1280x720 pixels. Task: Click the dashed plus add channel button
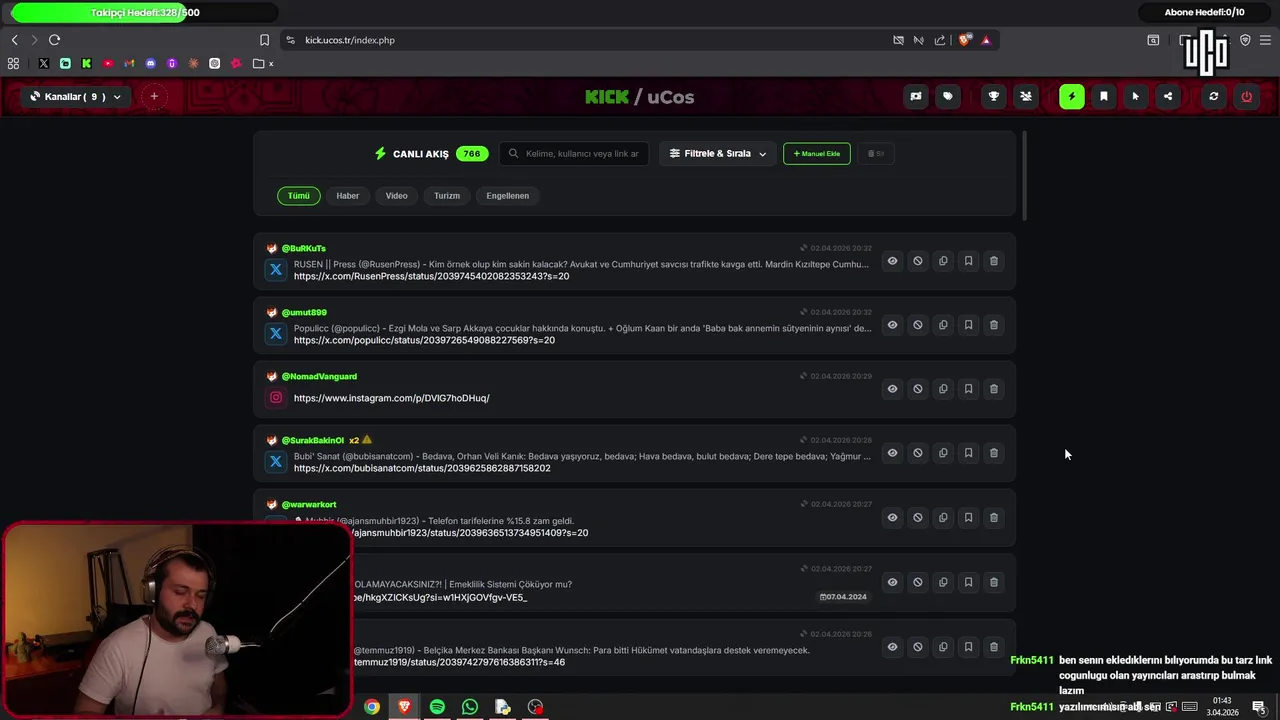154,97
